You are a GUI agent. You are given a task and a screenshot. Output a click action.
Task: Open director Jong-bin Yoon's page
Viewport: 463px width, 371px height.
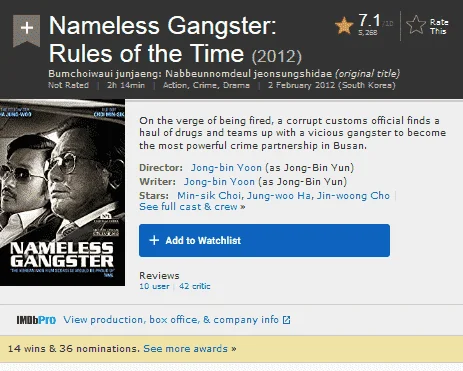pos(226,168)
